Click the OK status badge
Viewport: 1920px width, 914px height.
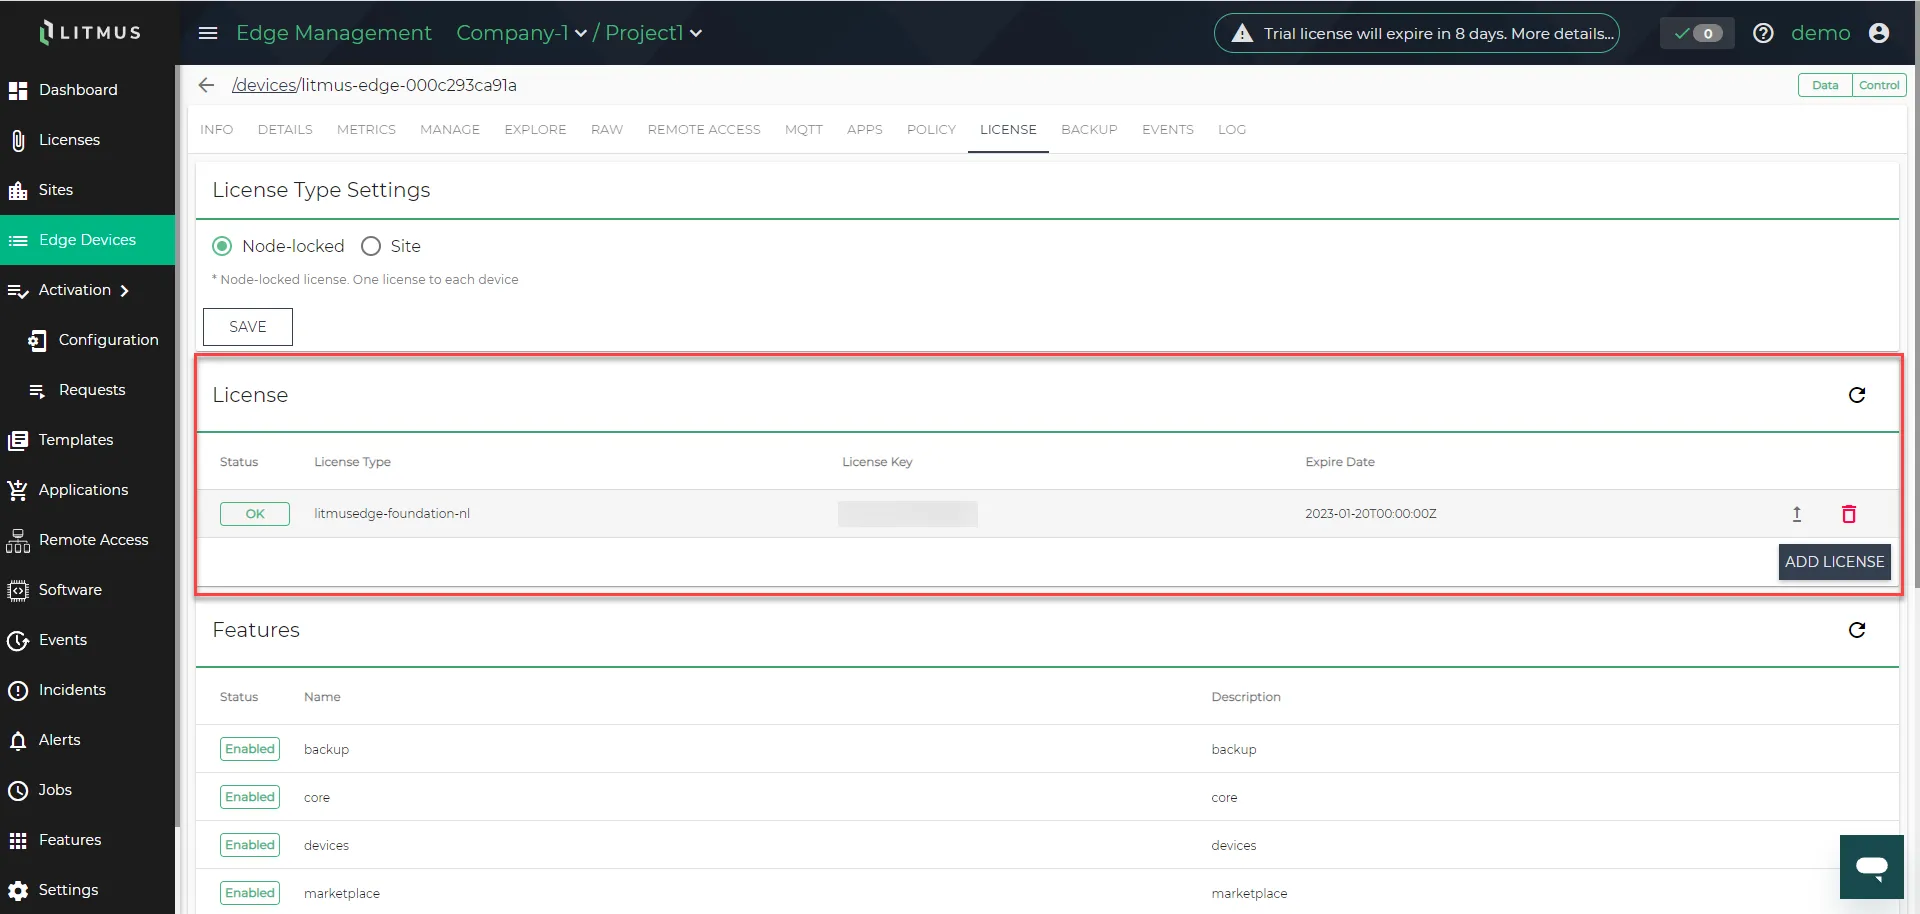(x=255, y=514)
